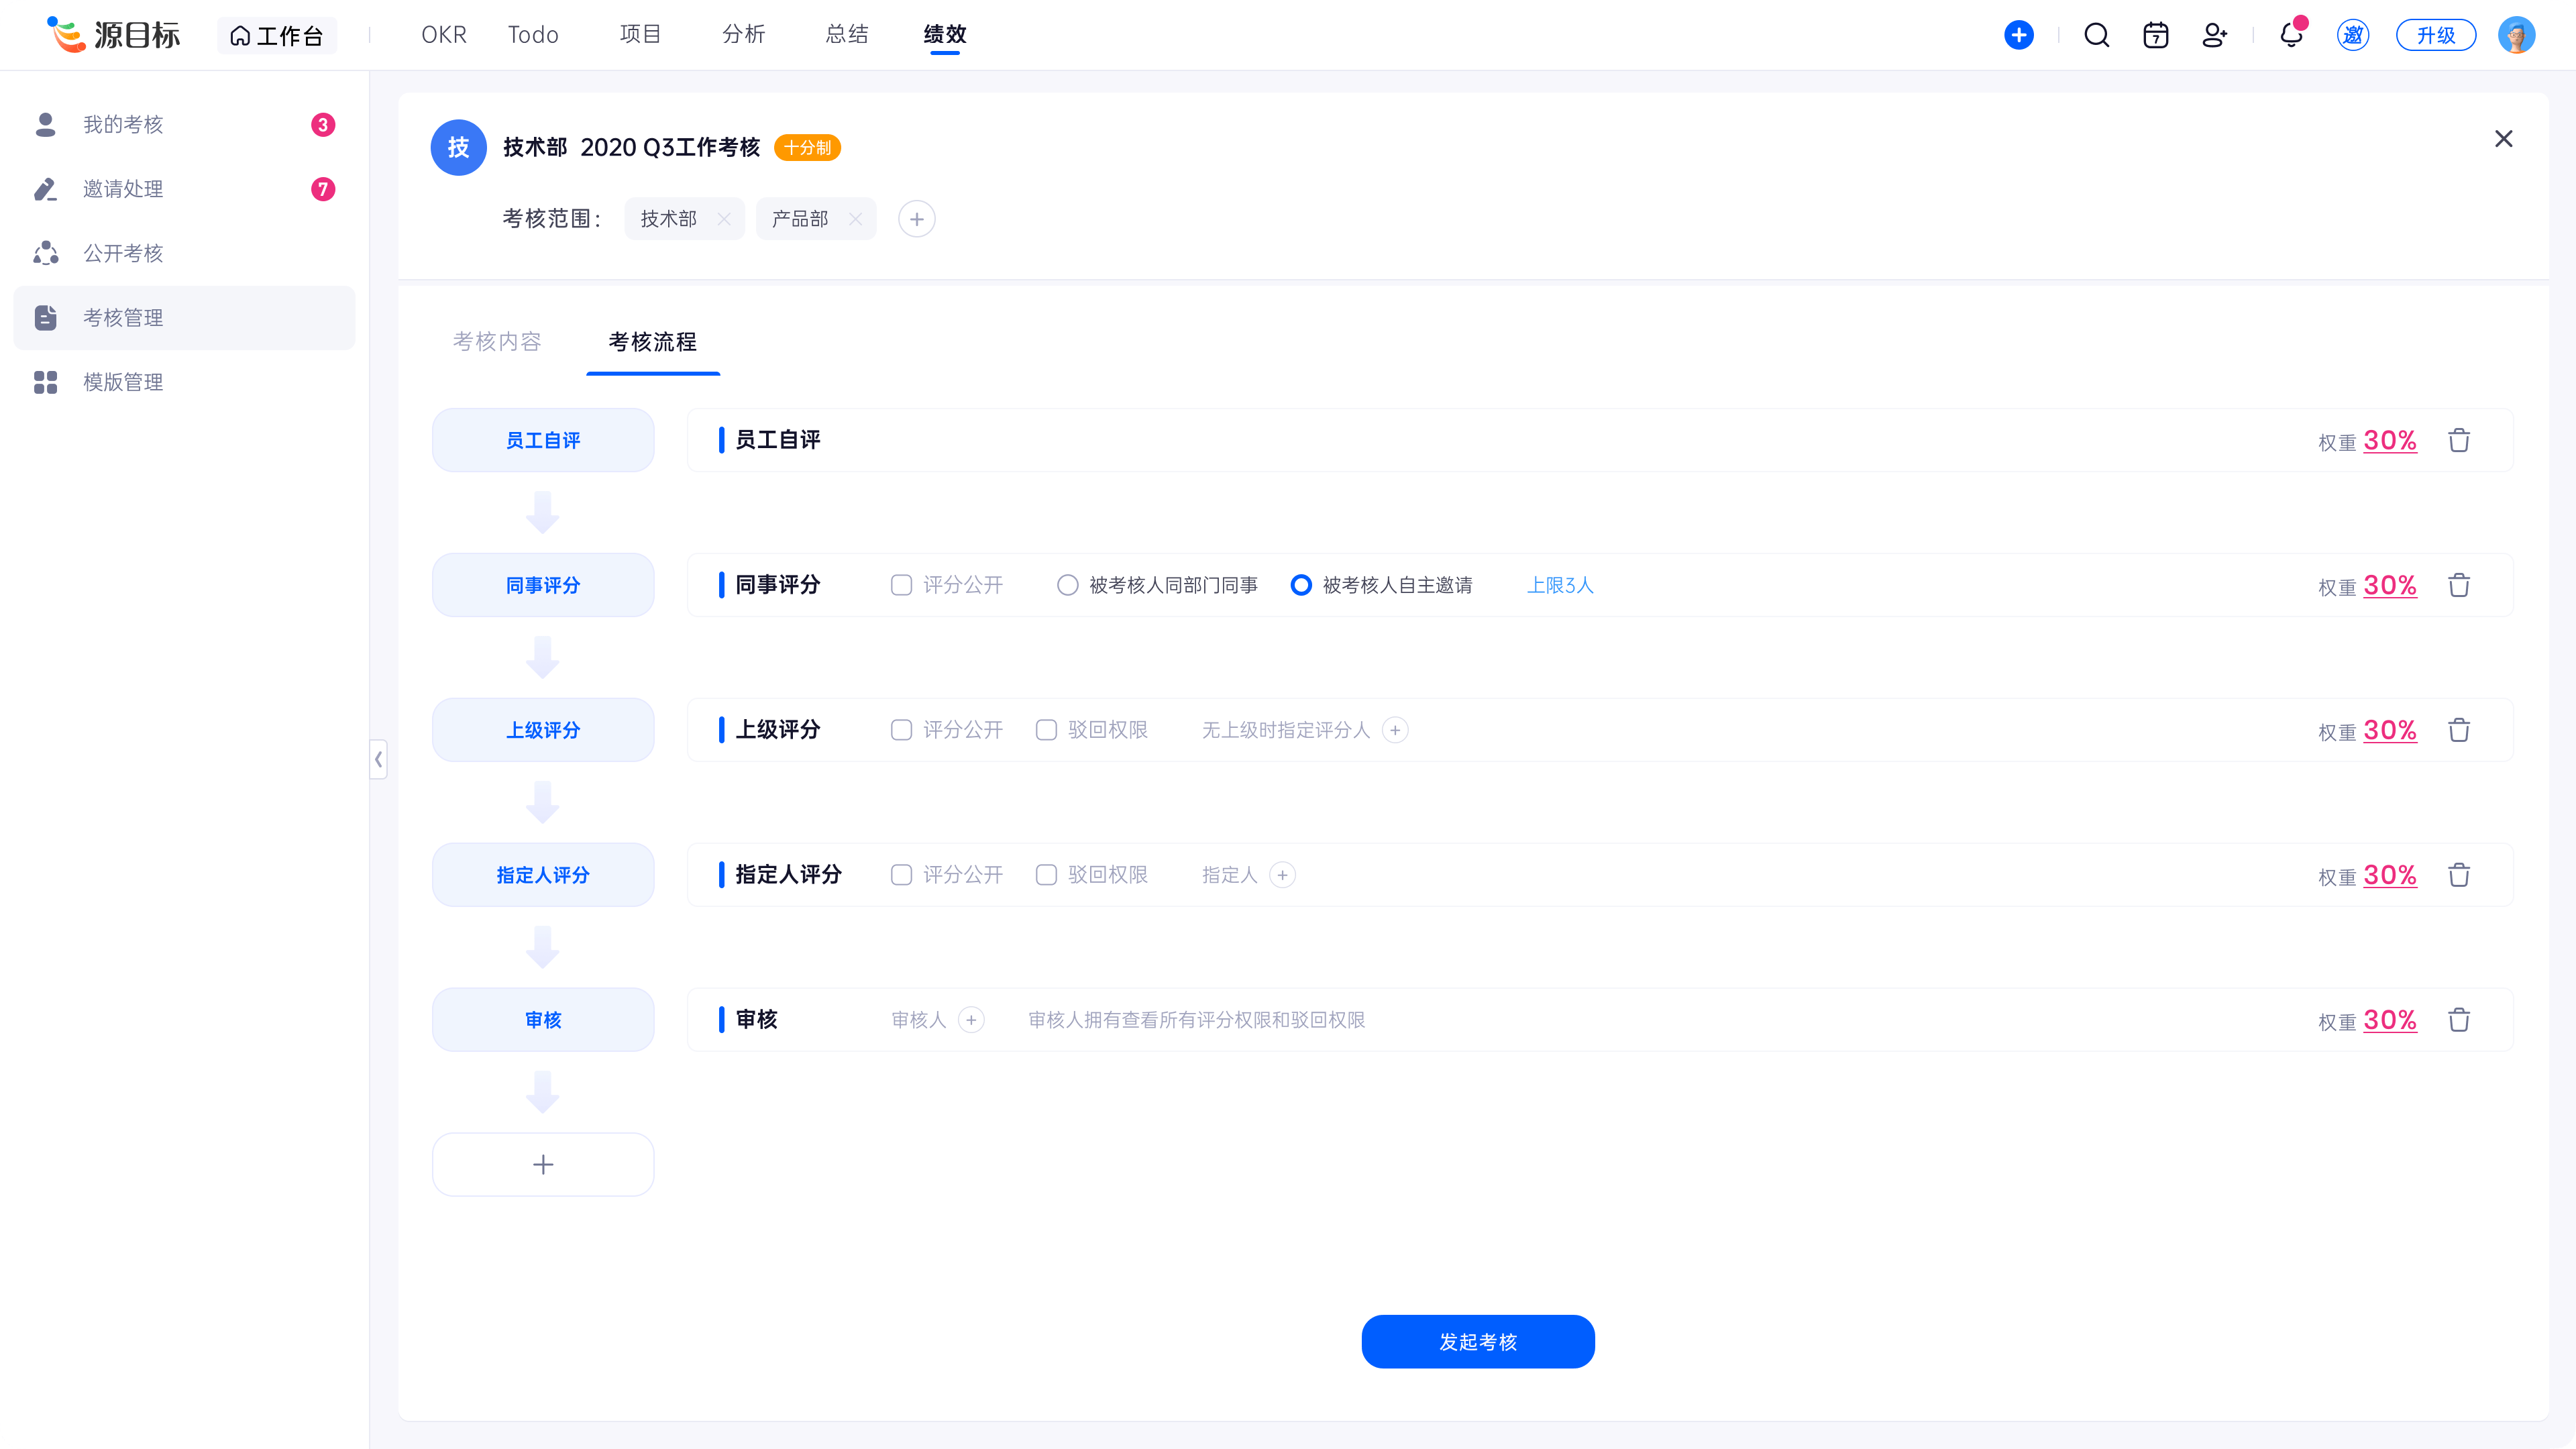Edit the 30% weight of 指定人评分
Viewport: 2576px width, 1449px height.
coord(2389,875)
